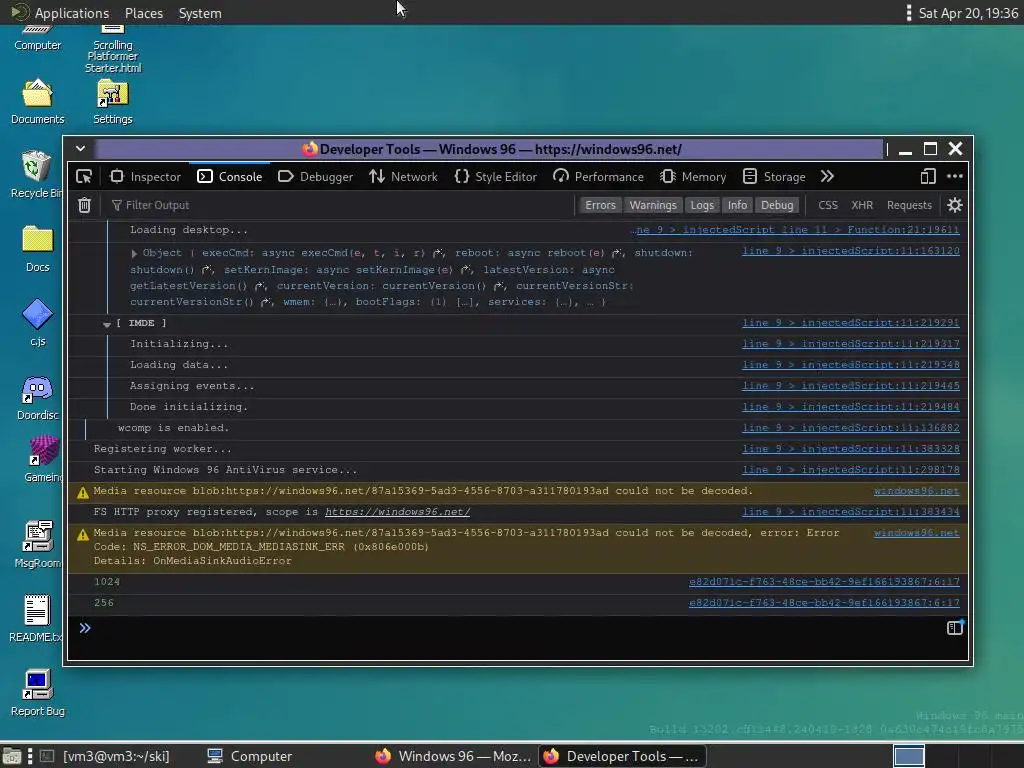Select the 'Loading desktop...' log line

pos(517,230)
